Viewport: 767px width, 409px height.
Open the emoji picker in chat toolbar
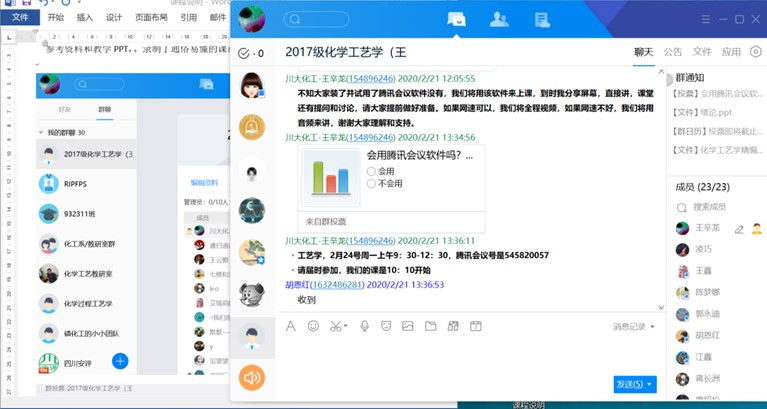click(x=313, y=326)
